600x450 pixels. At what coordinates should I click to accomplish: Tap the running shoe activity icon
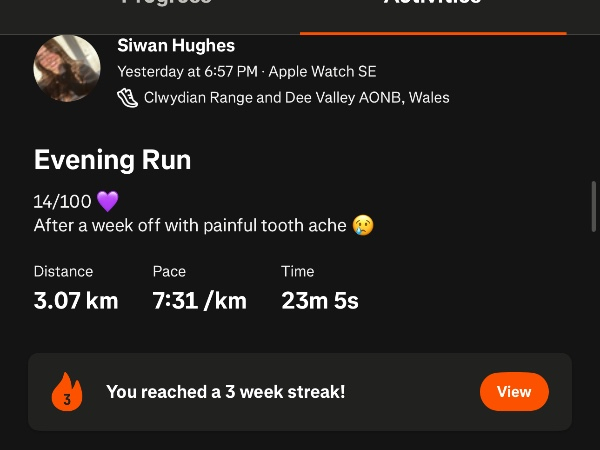pos(127,98)
